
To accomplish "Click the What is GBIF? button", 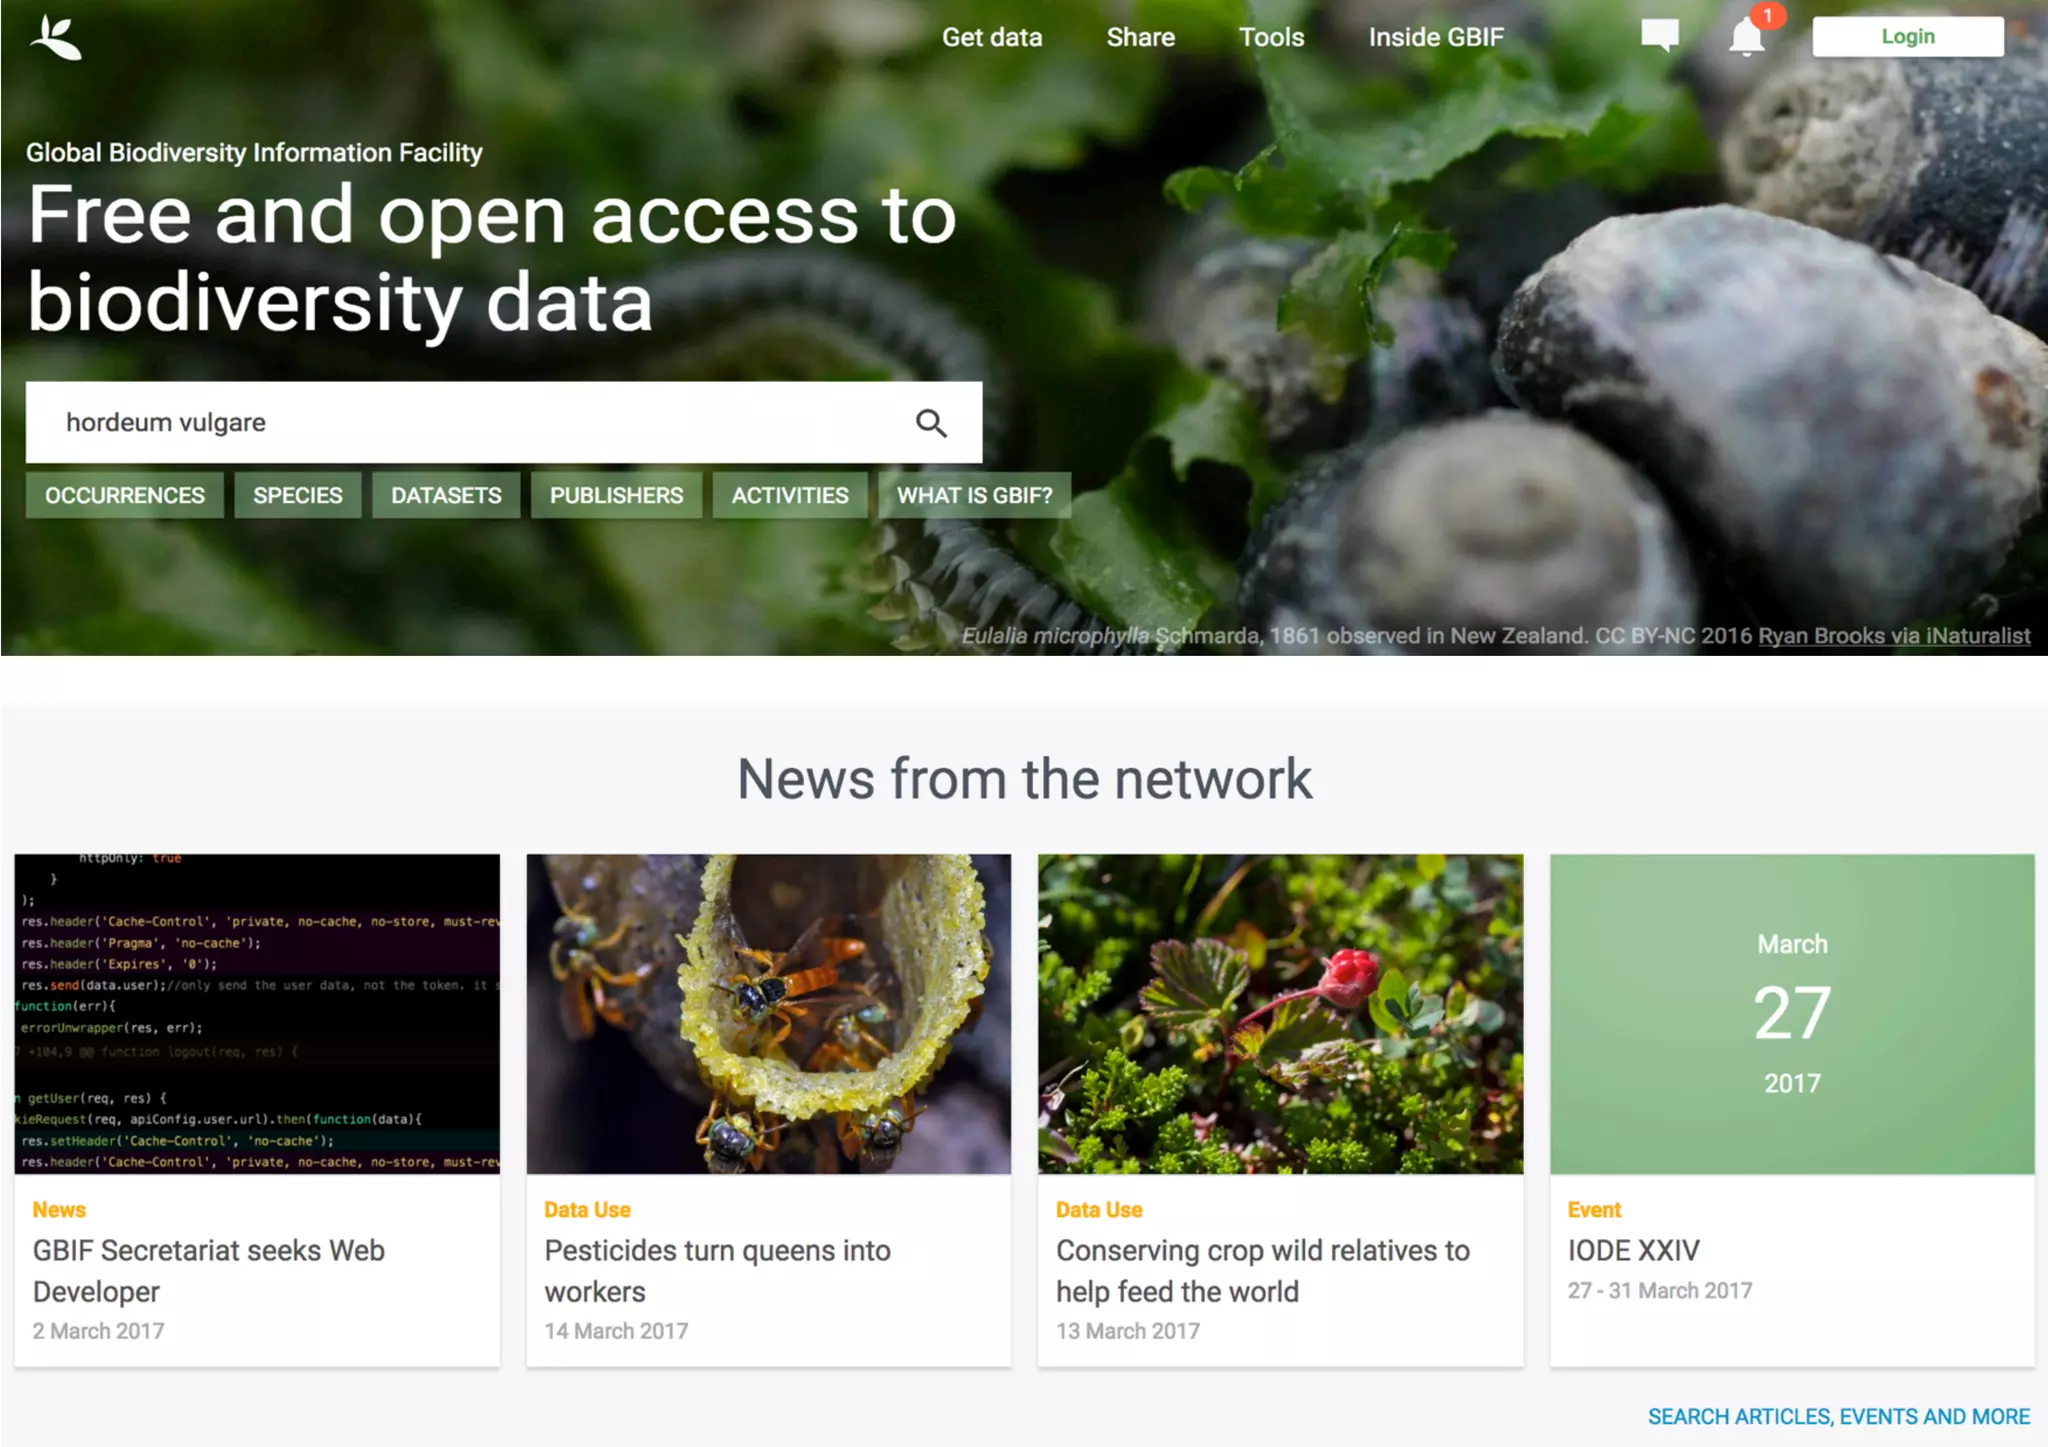I will (974, 495).
